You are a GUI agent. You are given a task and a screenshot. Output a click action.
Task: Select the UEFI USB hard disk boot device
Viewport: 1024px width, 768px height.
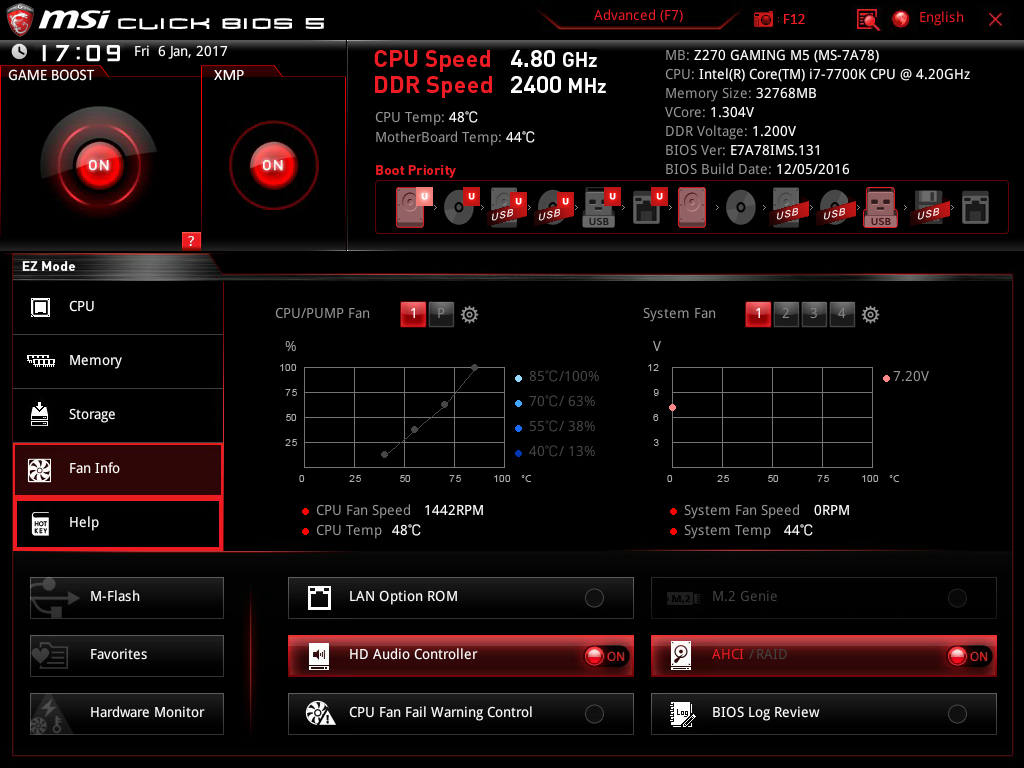507,208
